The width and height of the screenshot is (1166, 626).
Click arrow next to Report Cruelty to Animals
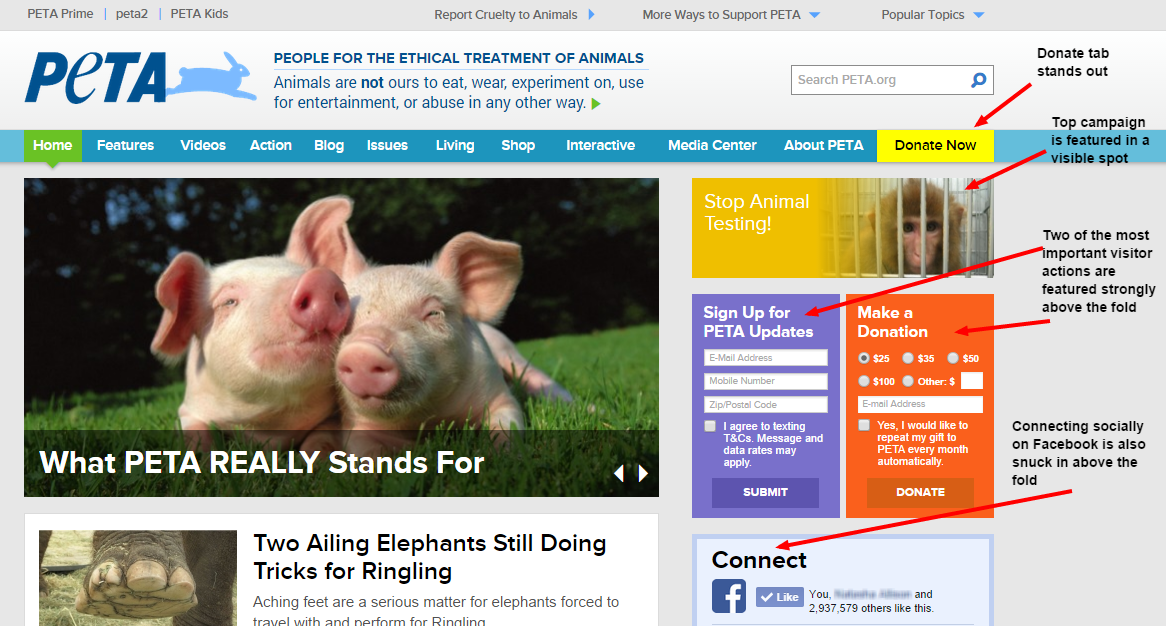pos(591,14)
